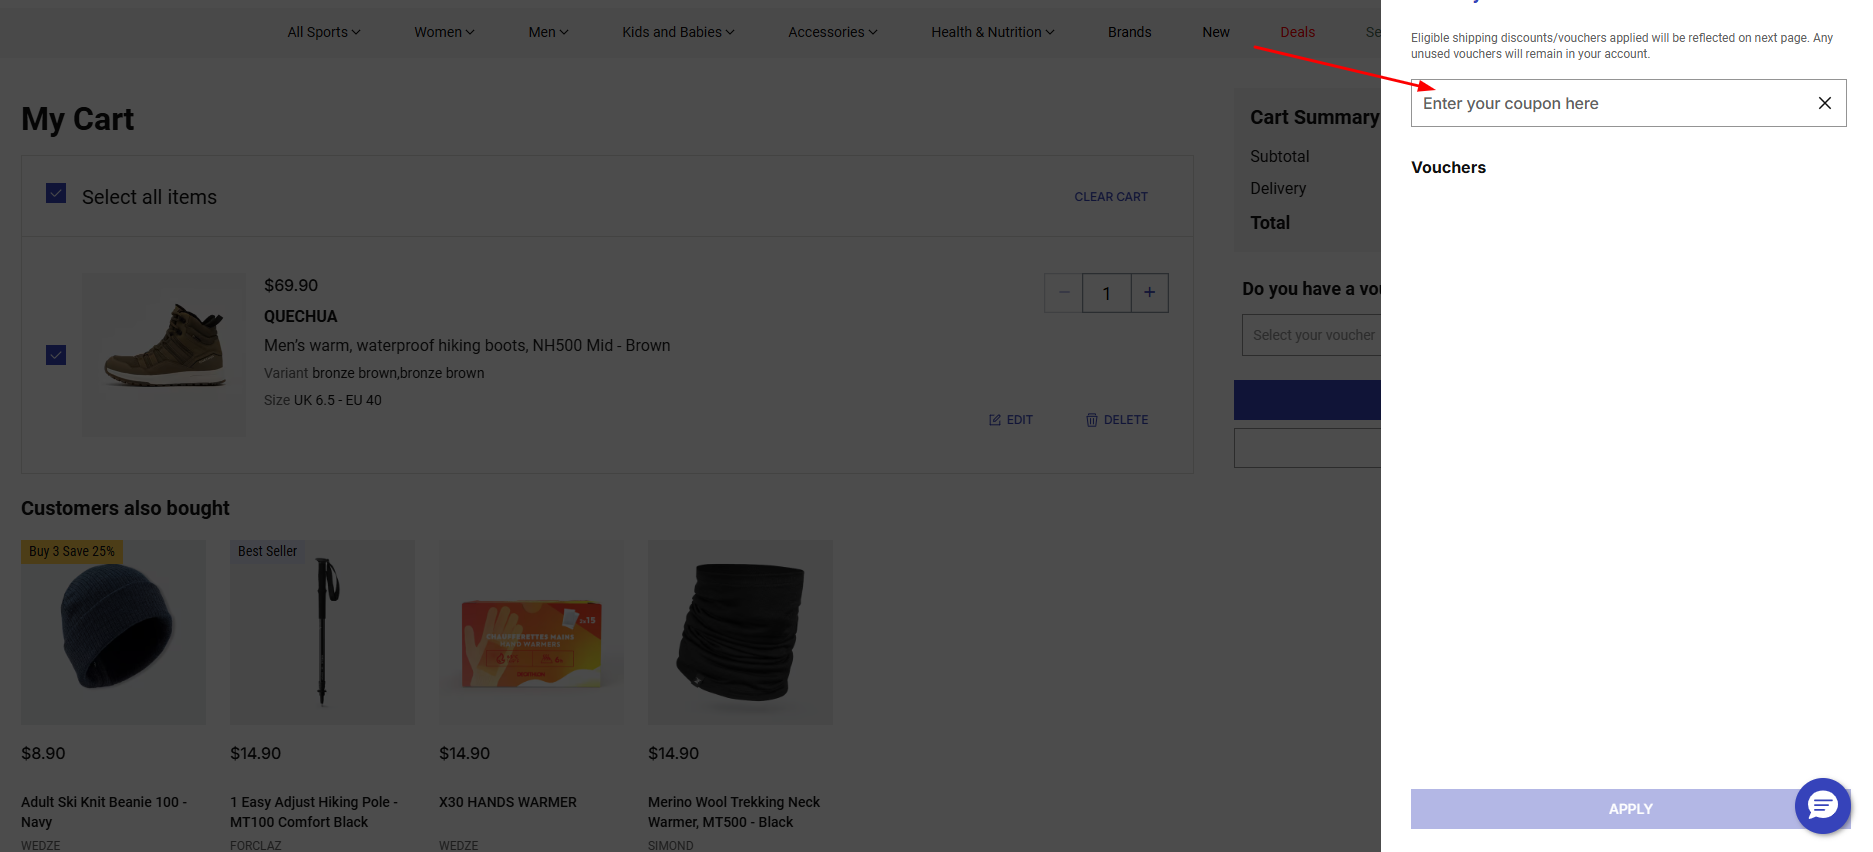Uncheck the Quechua hiking boots checkbox
The width and height of the screenshot is (1873, 852).
56,355
